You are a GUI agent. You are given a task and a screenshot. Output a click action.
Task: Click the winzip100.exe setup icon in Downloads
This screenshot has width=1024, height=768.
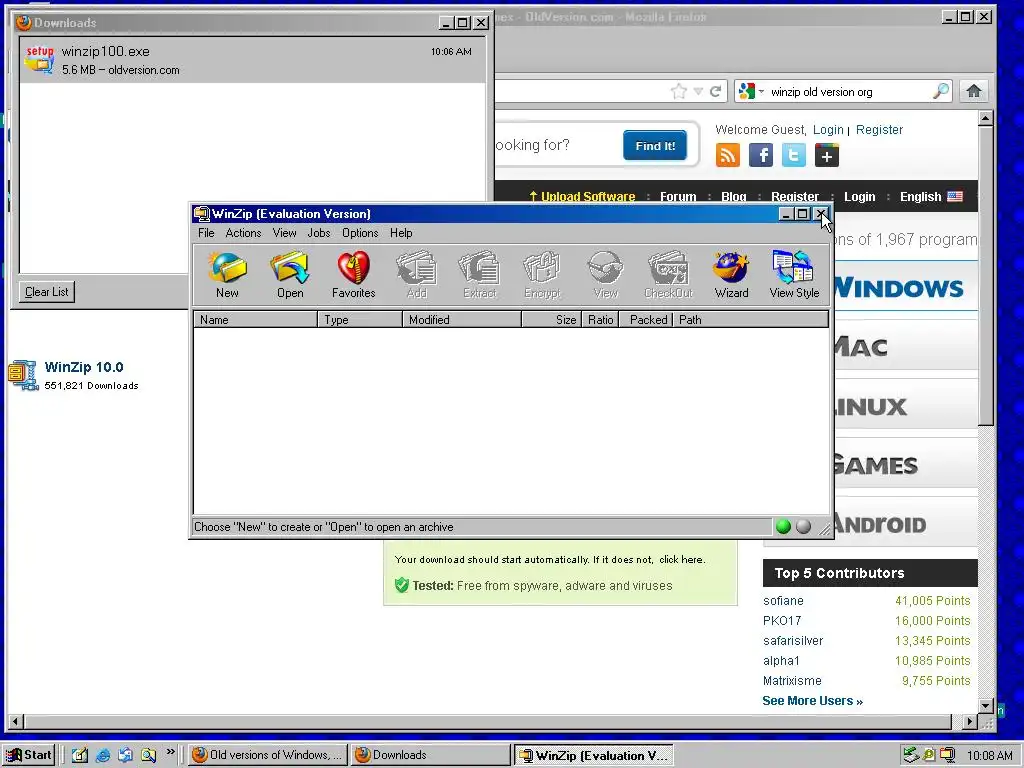pyautogui.click(x=39, y=59)
